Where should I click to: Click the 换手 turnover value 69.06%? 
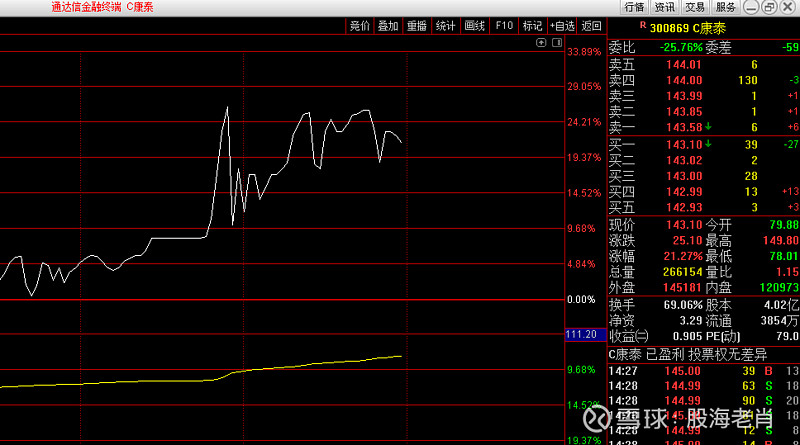pyautogui.click(x=683, y=306)
